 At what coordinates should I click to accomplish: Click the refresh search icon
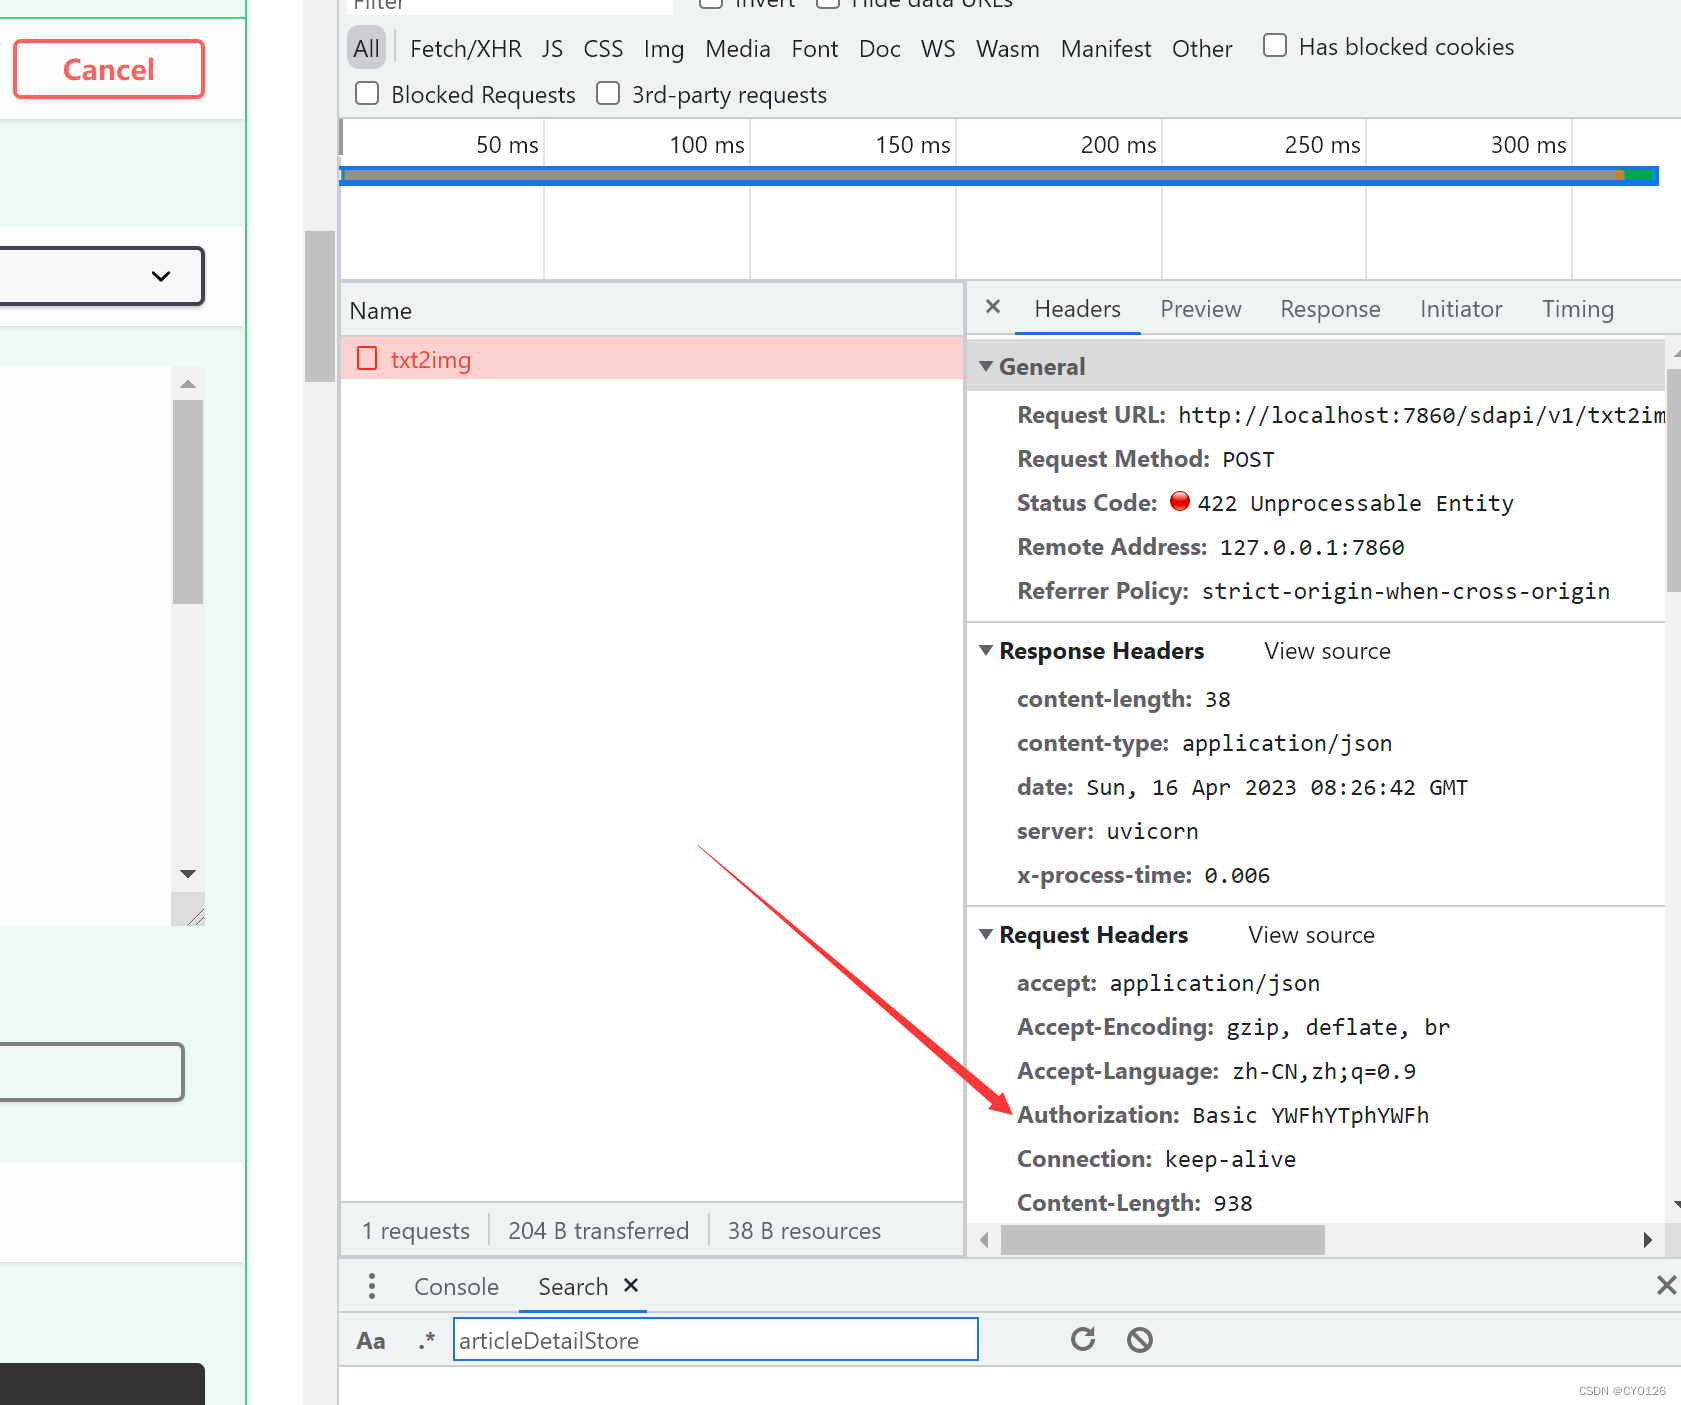point(1083,1340)
